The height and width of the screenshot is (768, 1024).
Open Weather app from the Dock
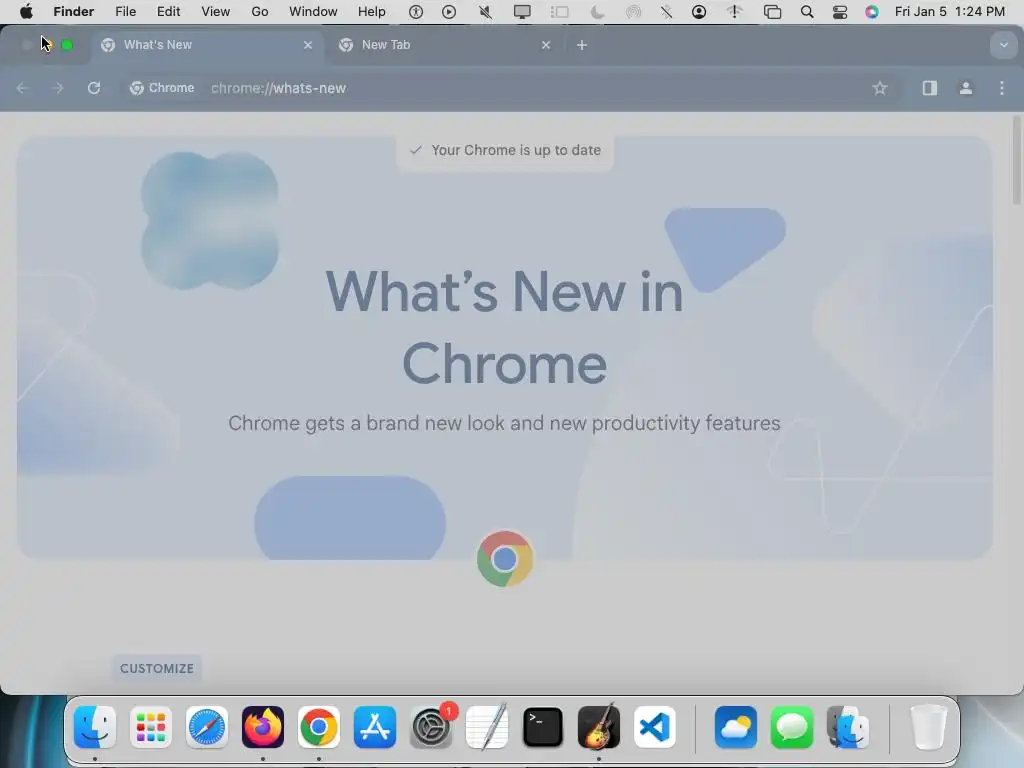pos(736,727)
